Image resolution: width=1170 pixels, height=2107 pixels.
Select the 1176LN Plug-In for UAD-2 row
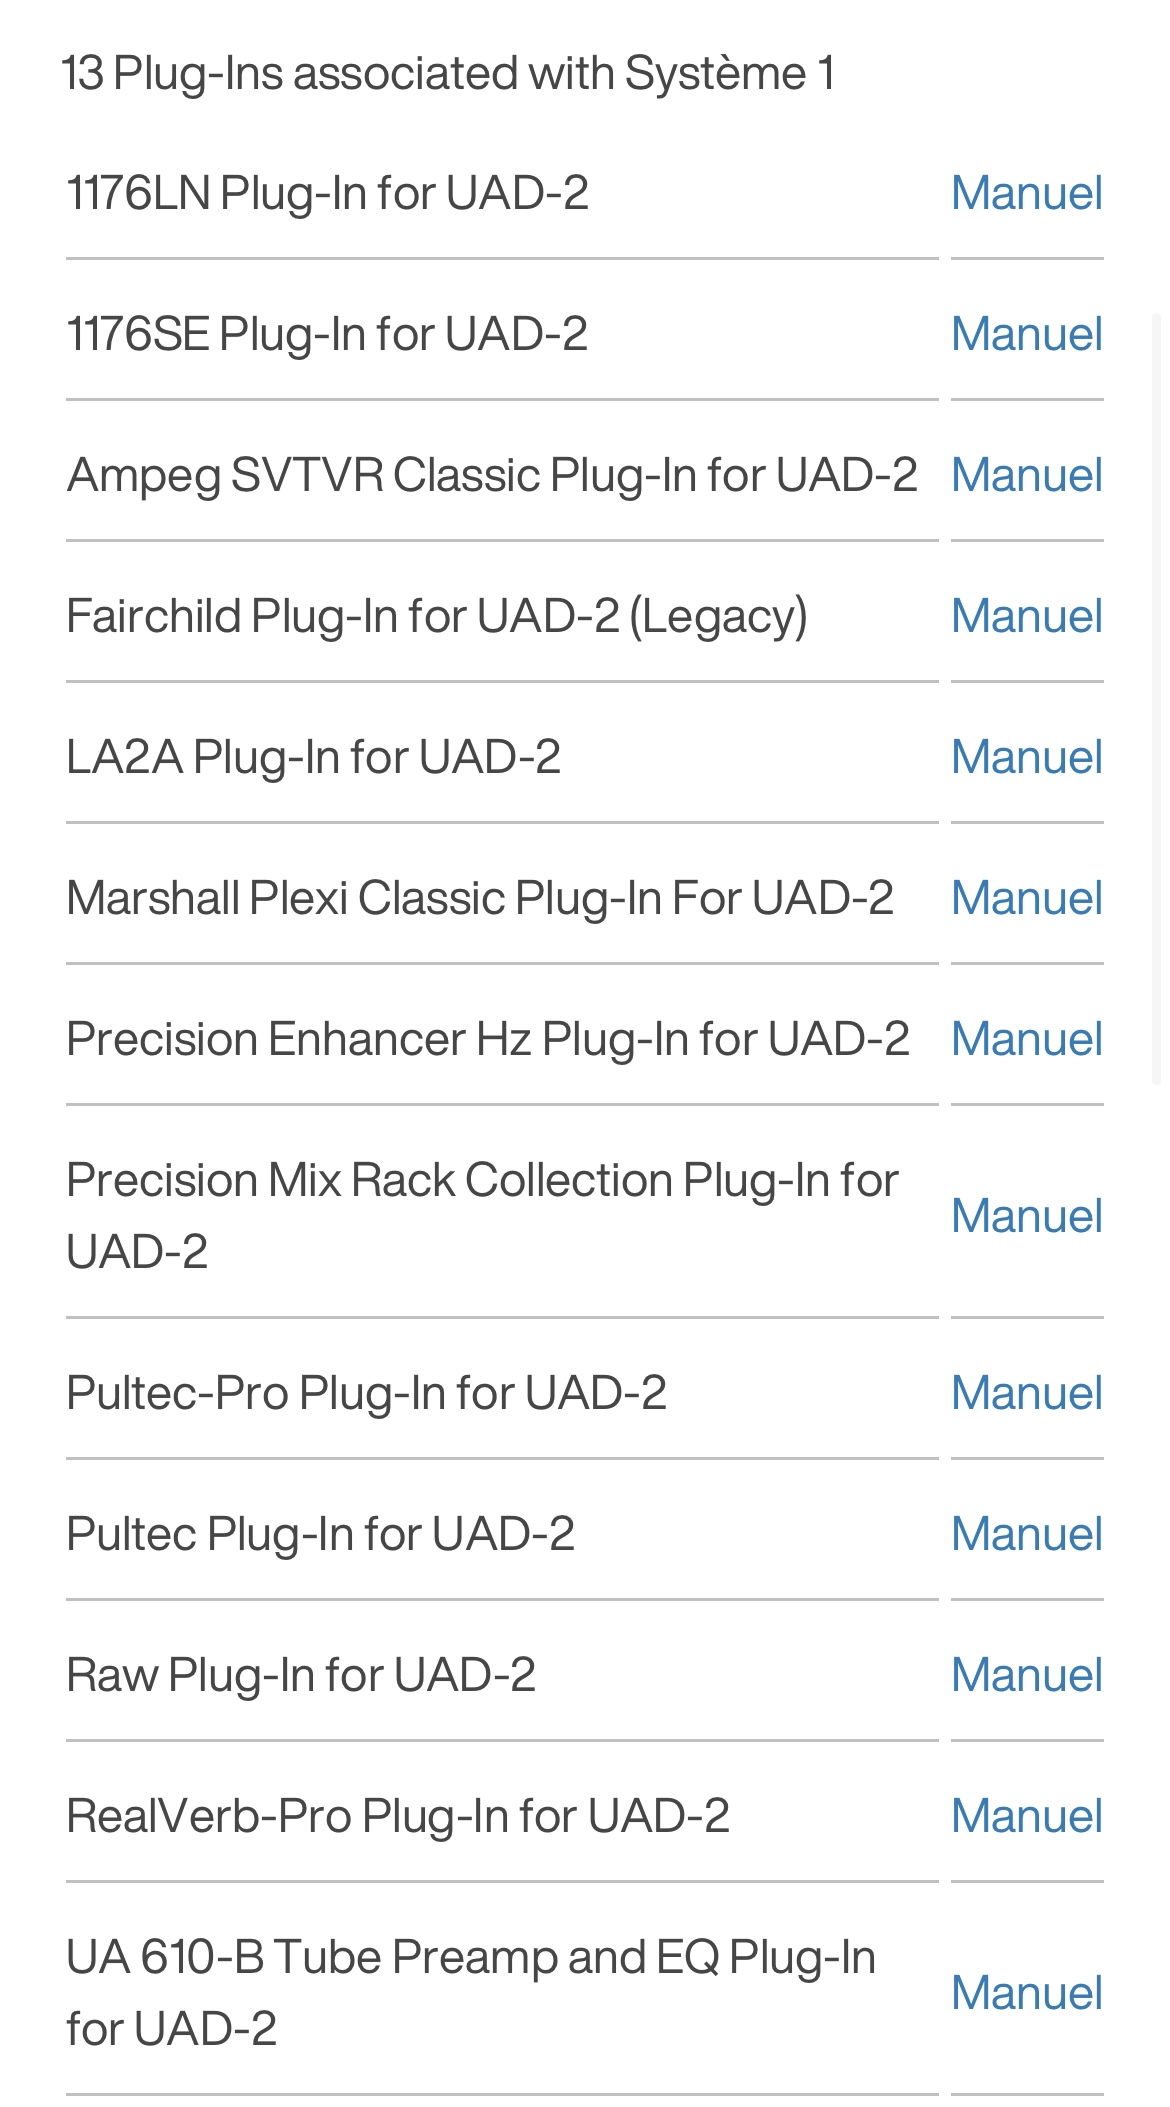coord(502,193)
